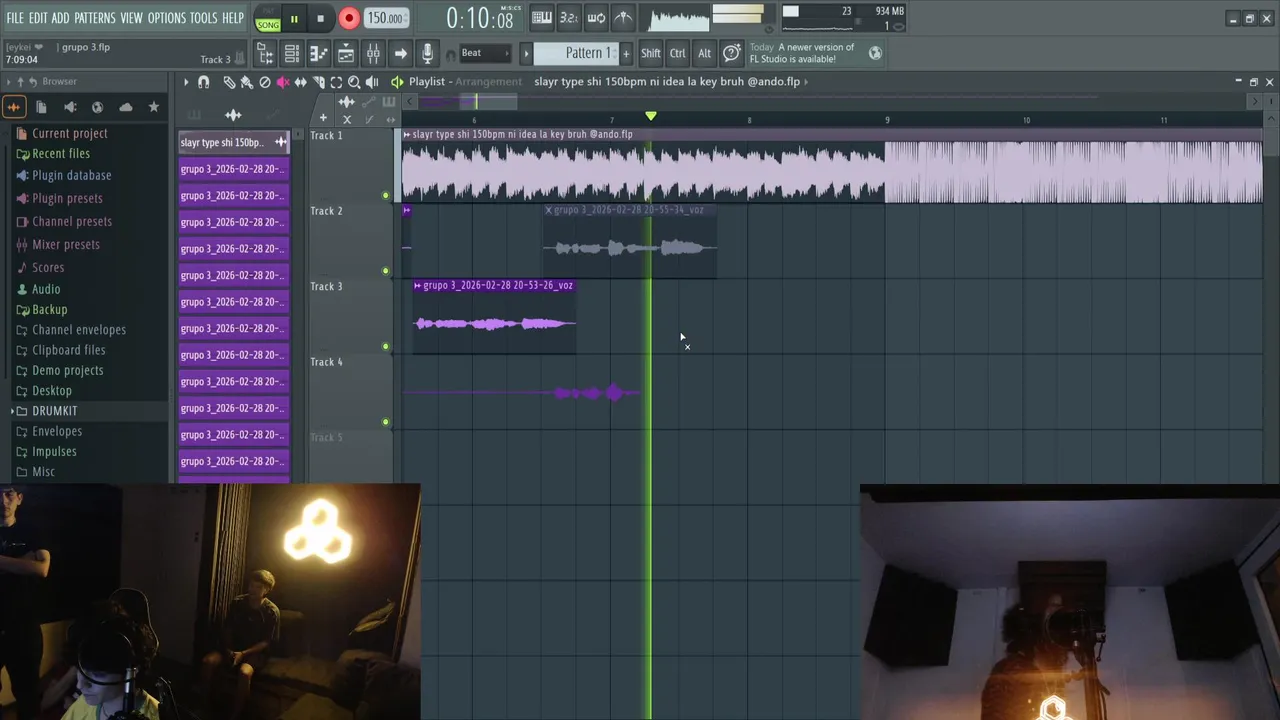Image resolution: width=1280 pixels, height=720 pixels.
Task: Open the help chat bubble icon
Action: click(732, 53)
